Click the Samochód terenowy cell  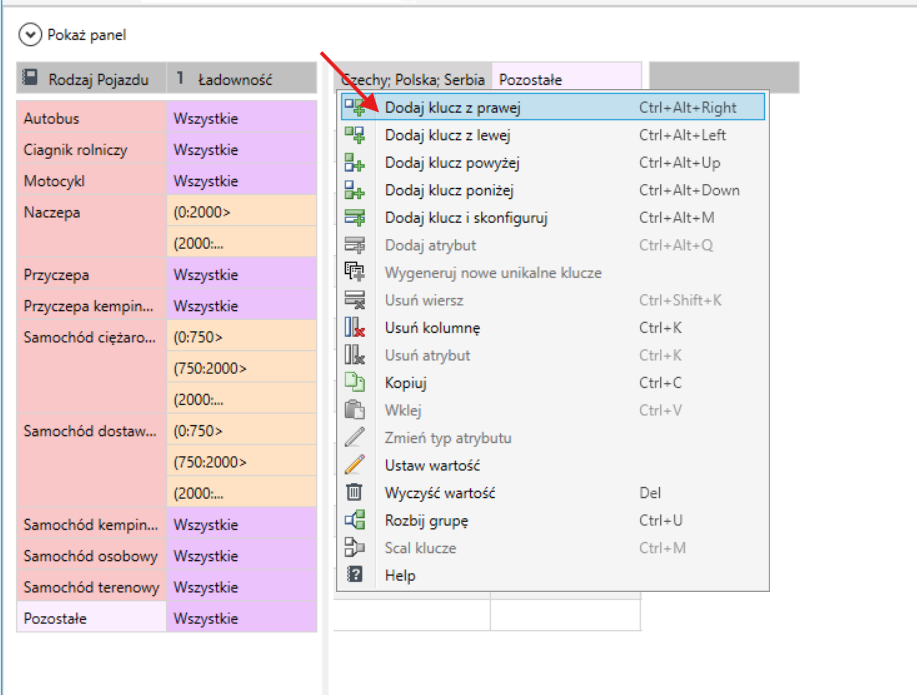[92, 587]
